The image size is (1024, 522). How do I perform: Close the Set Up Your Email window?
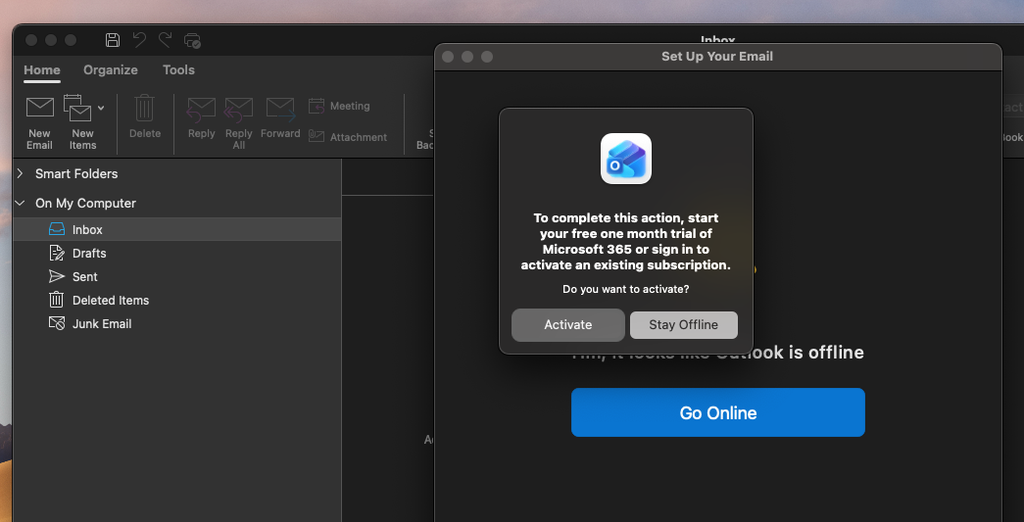click(447, 57)
